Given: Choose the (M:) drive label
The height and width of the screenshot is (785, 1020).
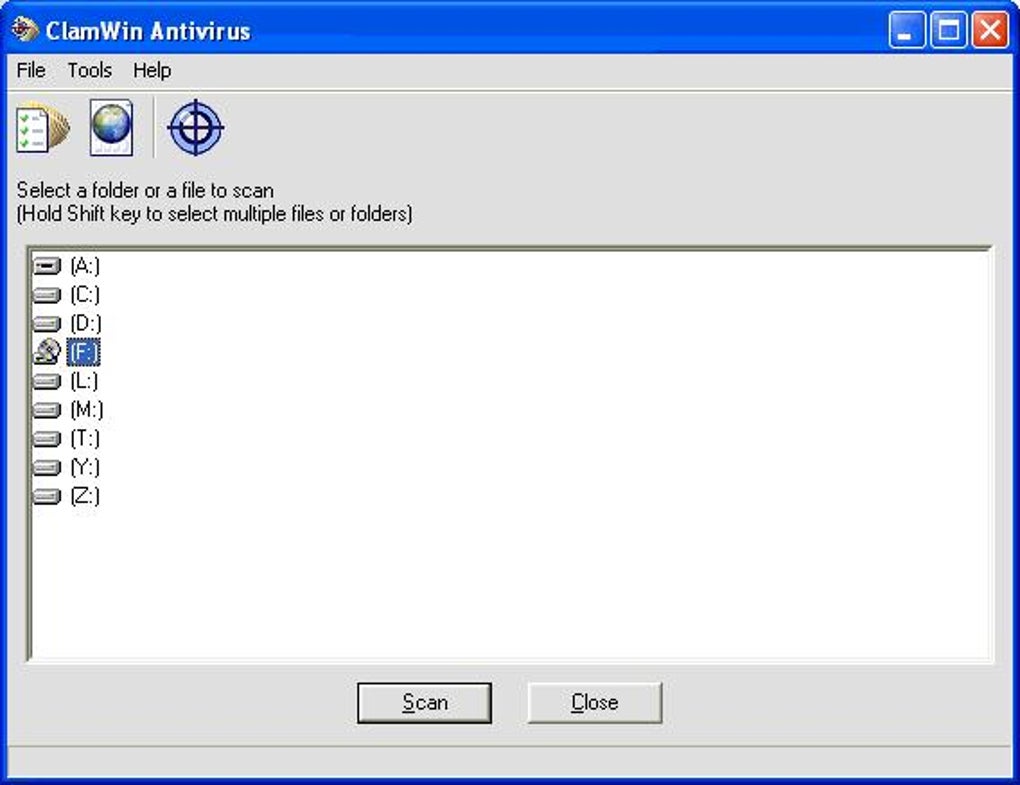Looking at the screenshot, I should tap(86, 410).
